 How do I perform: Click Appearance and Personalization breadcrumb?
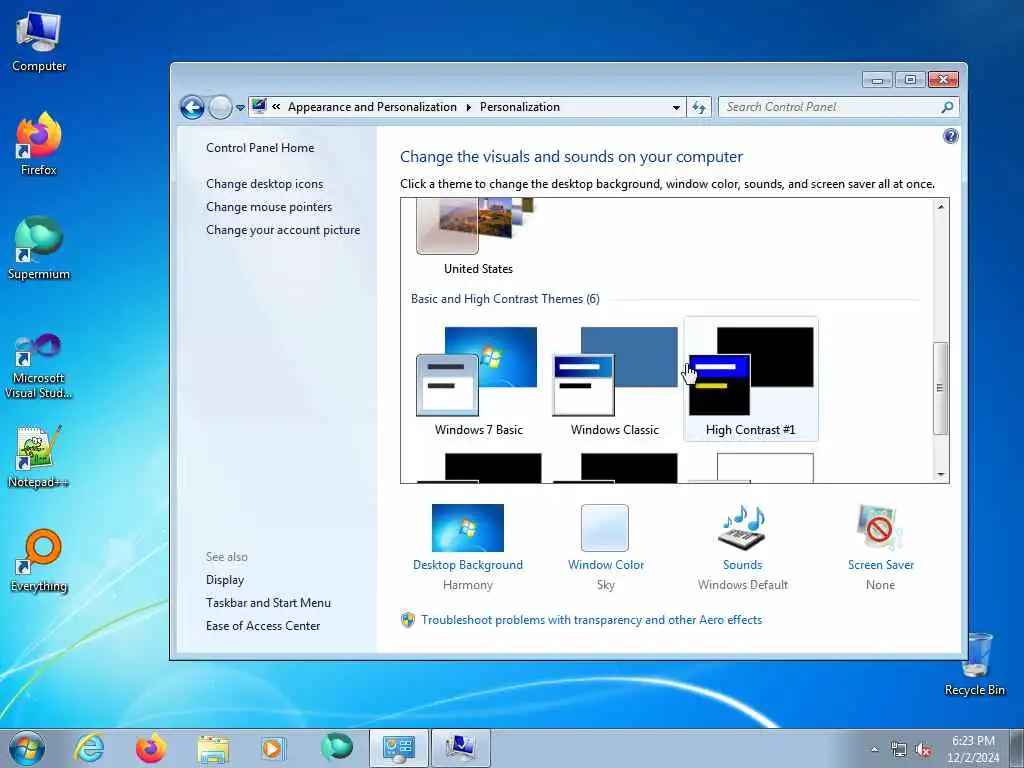(372, 107)
